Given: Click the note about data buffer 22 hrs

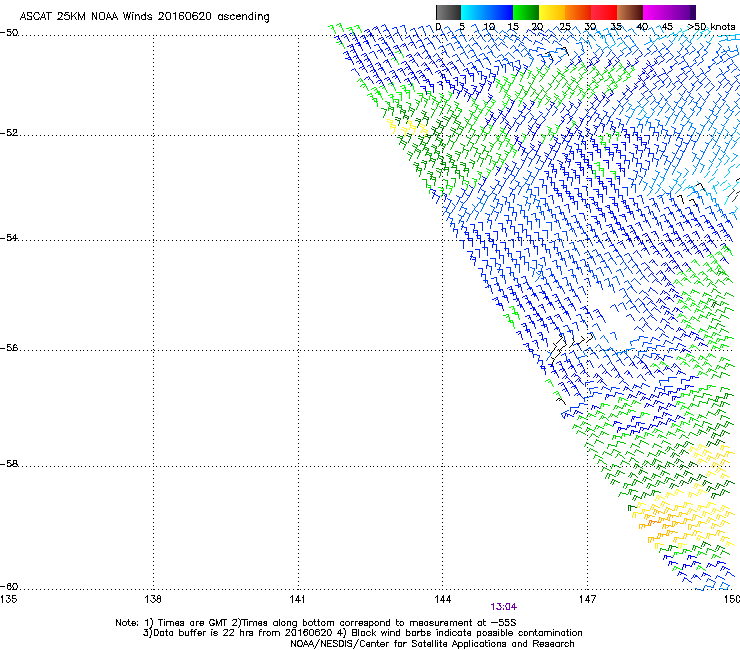Looking at the screenshot, I should (x=237, y=633).
